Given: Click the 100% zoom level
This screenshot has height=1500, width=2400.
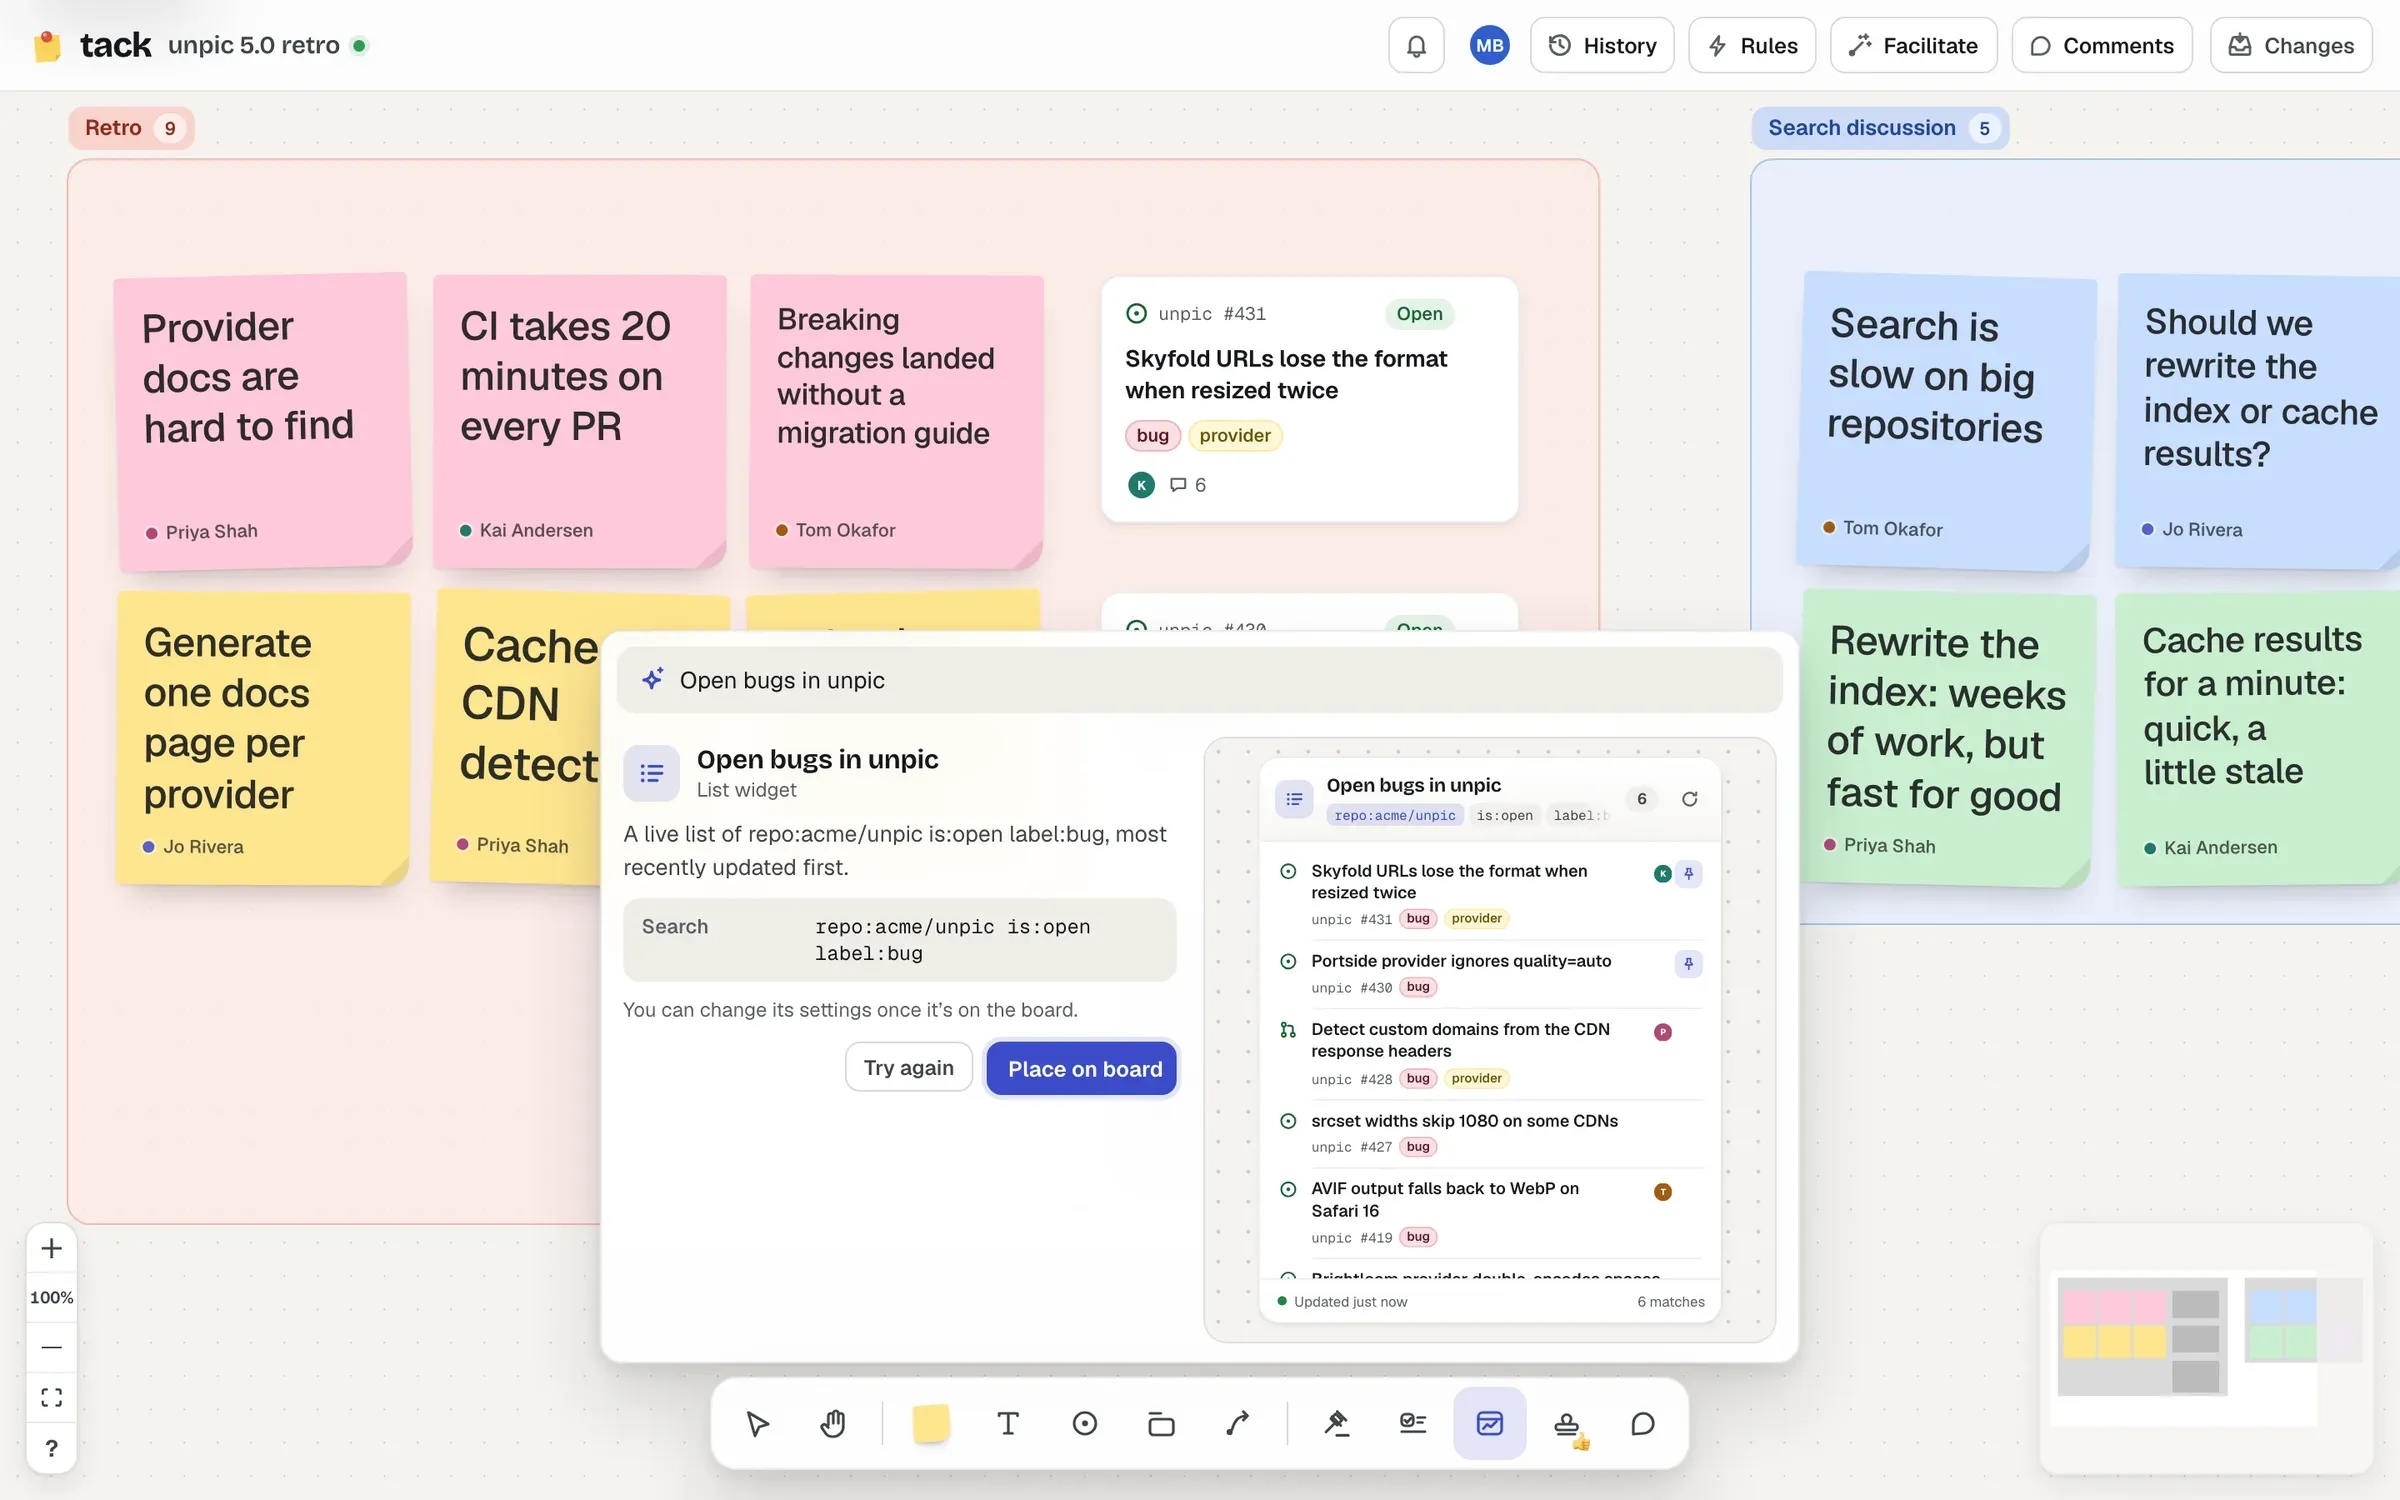Looking at the screenshot, I should [52, 1297].
